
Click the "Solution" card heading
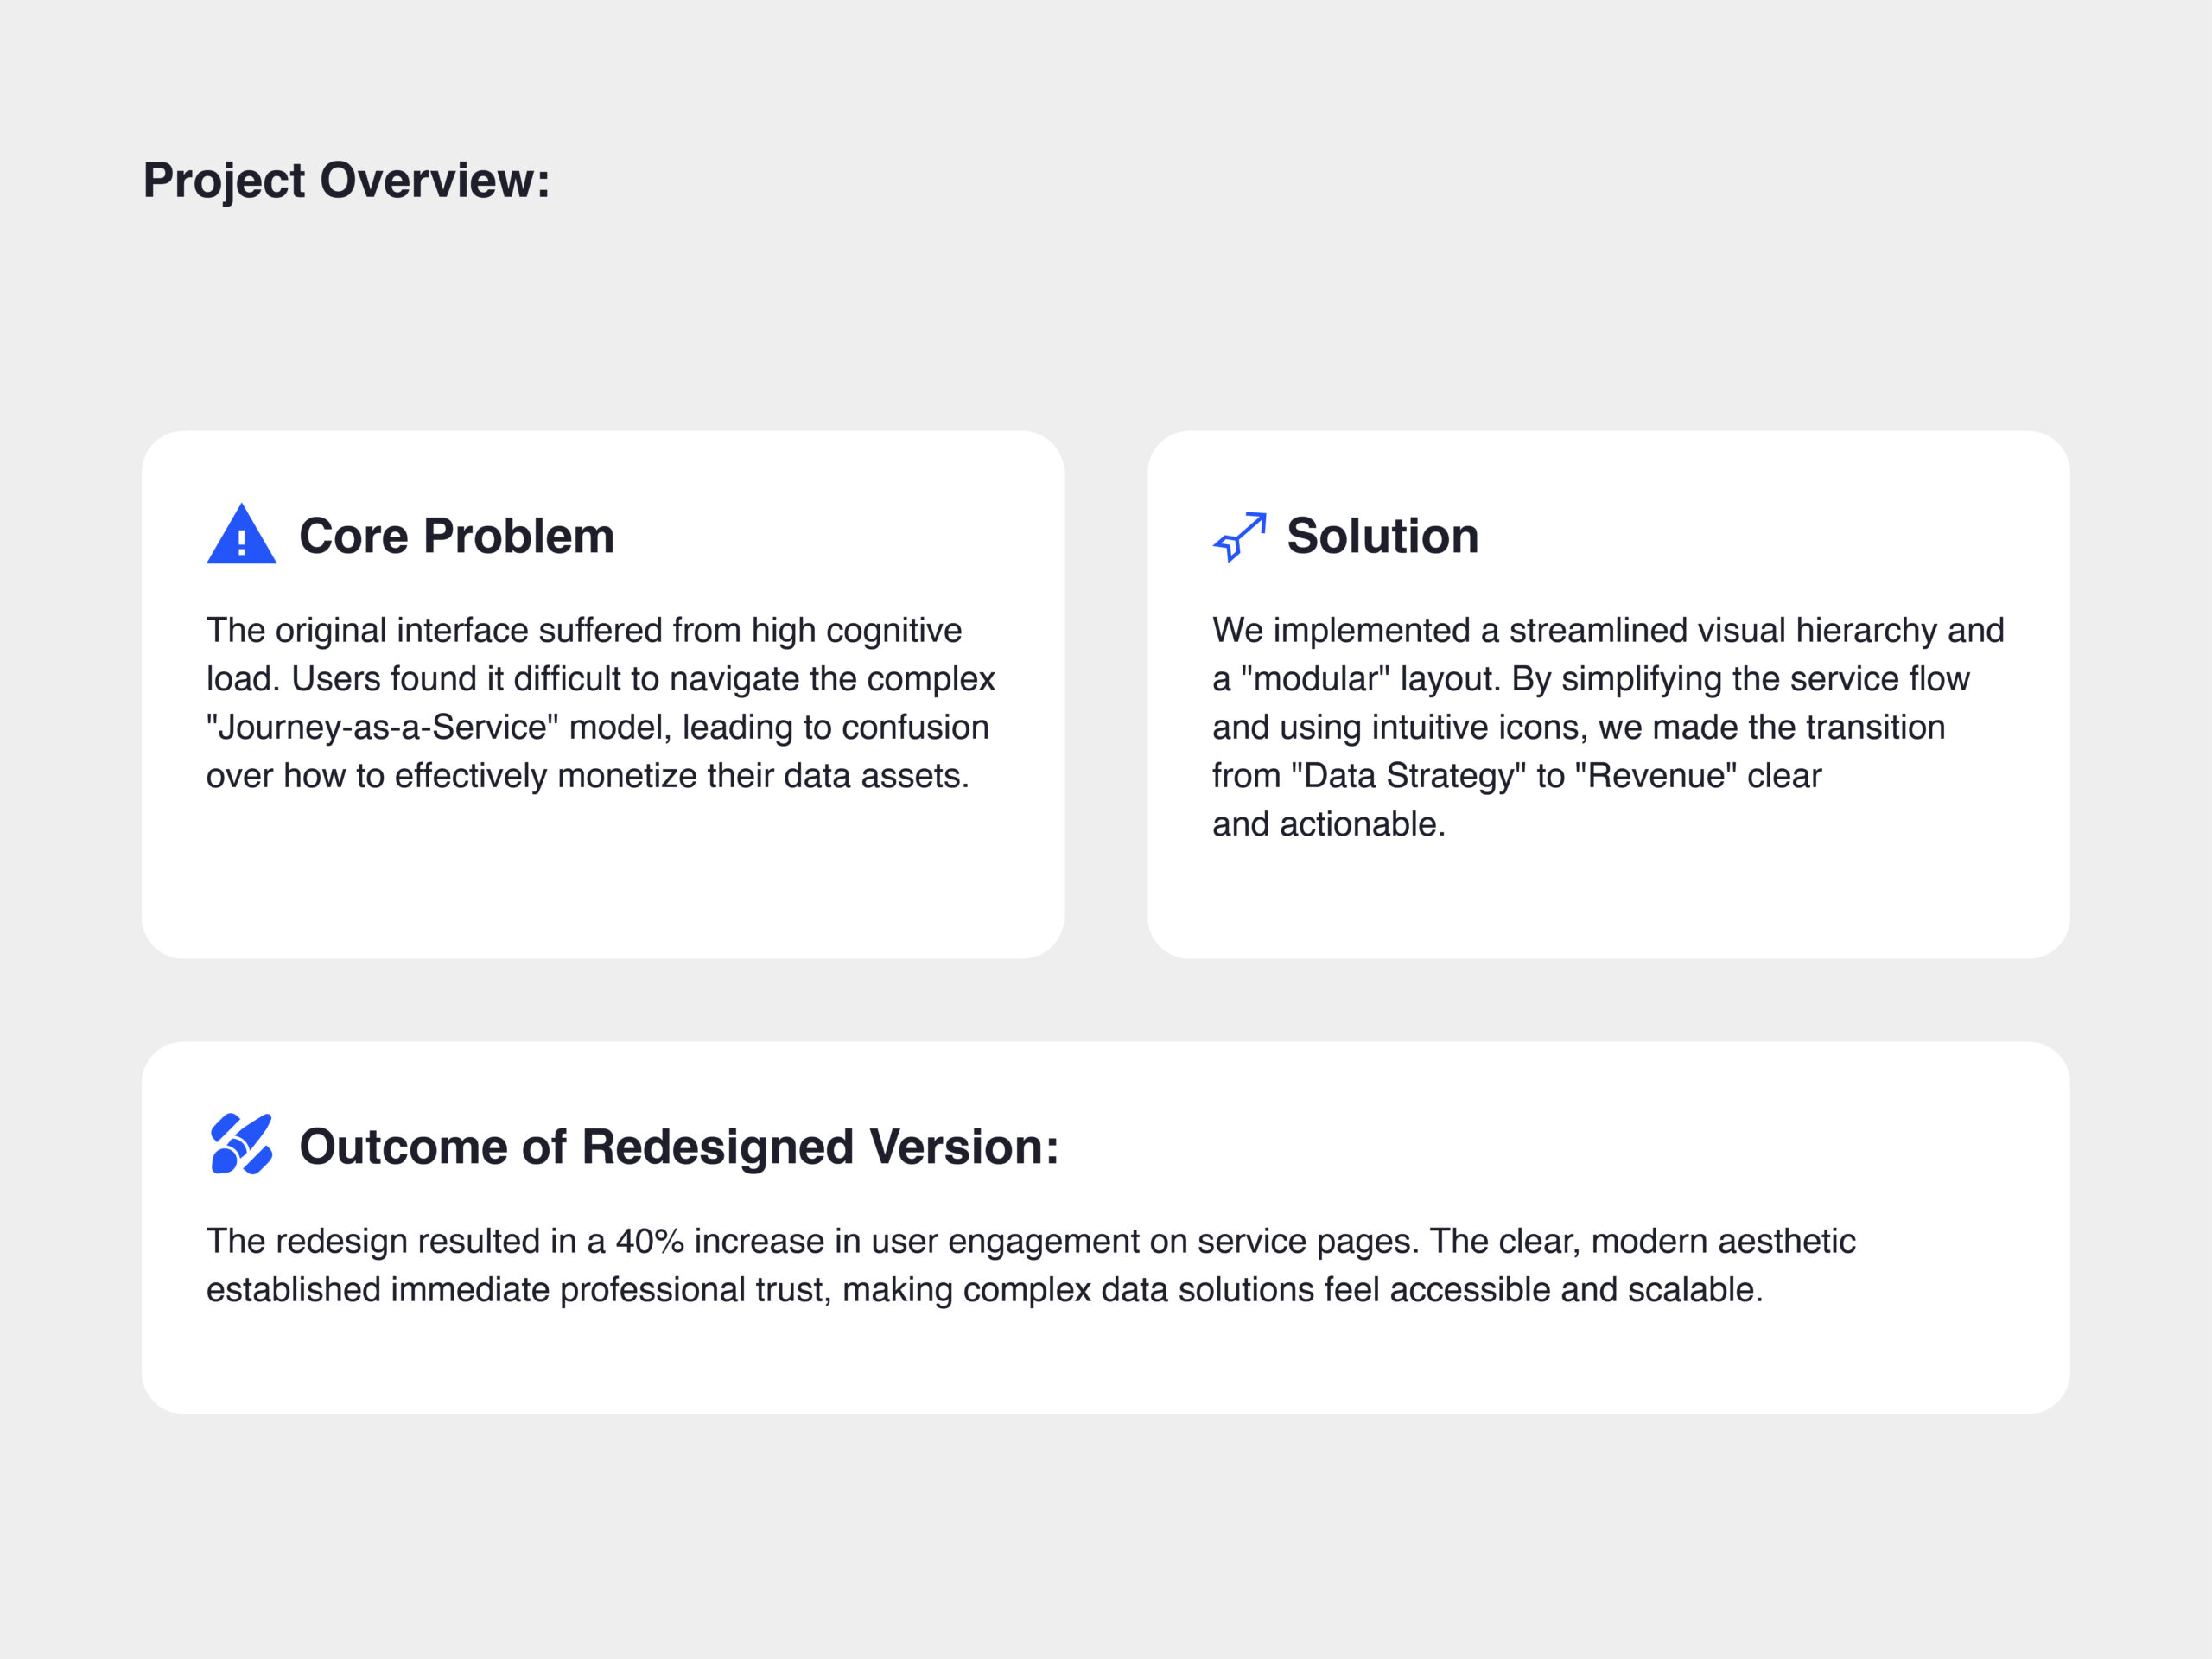[1382, 536]
